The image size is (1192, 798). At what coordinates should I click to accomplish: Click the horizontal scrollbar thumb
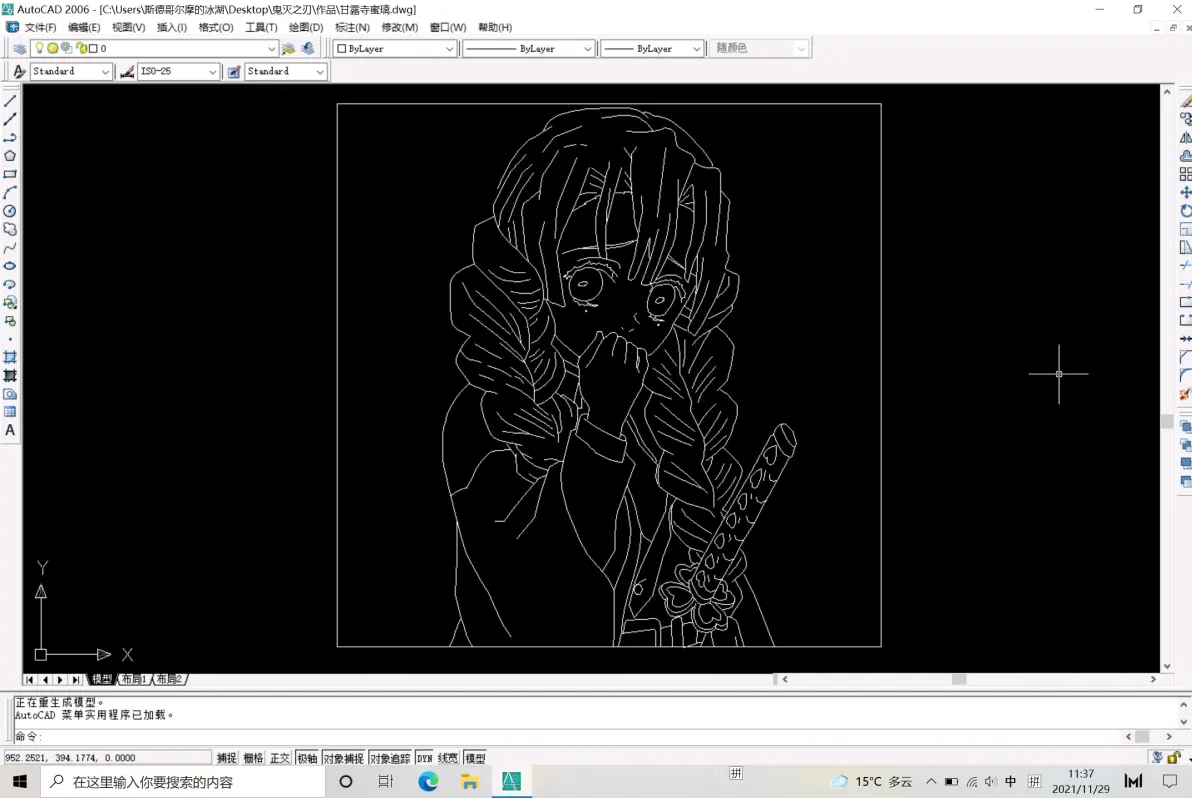click(x=959, y=679)
